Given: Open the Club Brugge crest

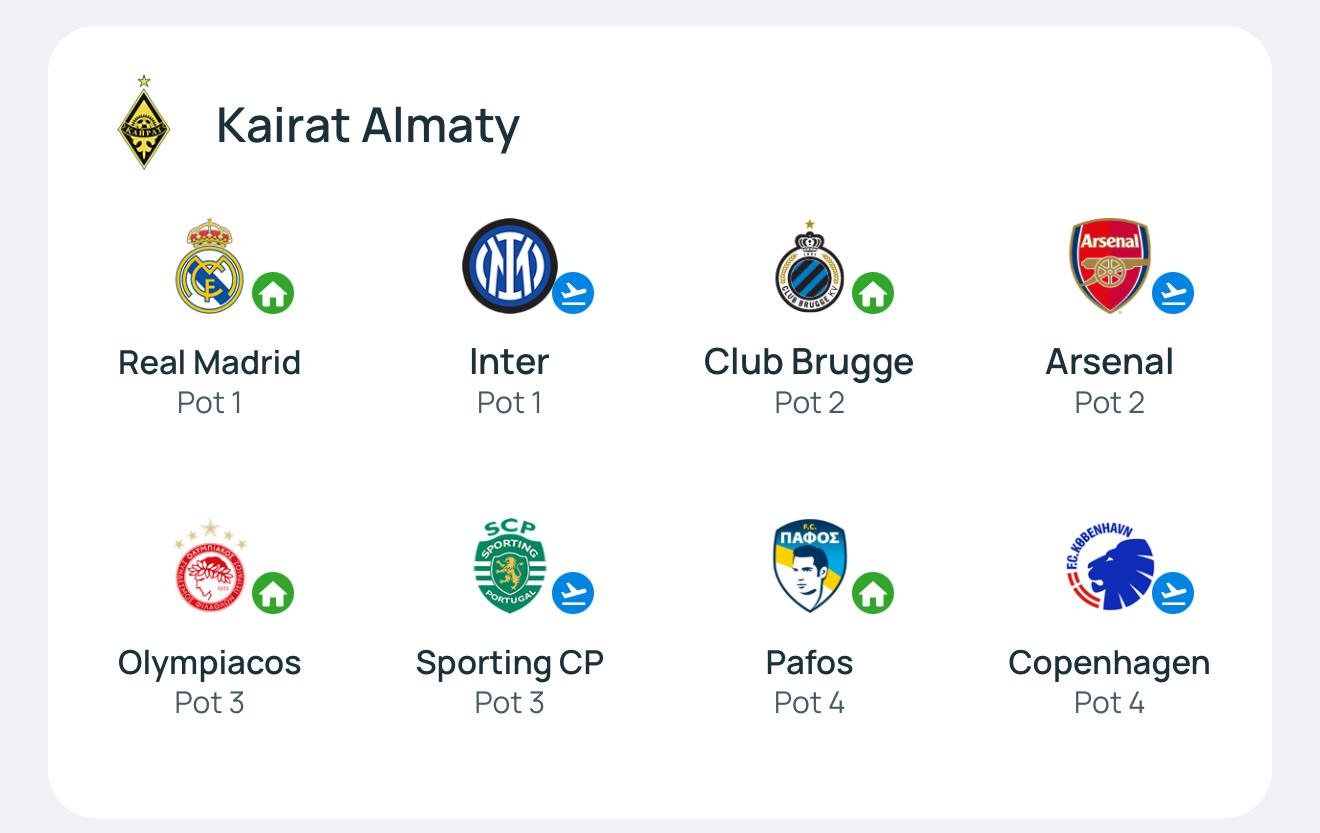Looking at the screenshot, I should pyautogui.click(x=809, y=268).
